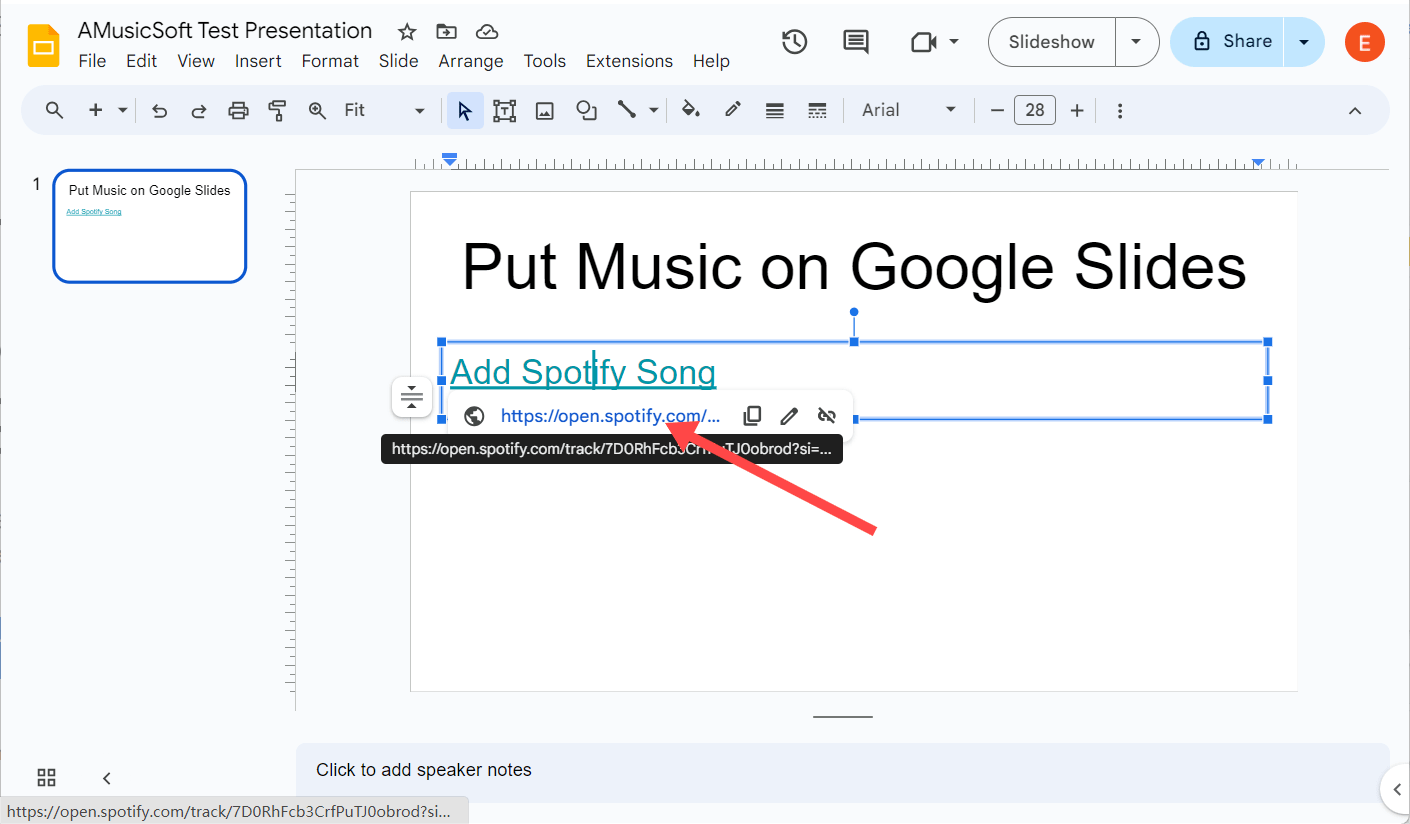Open the Fit zoom level dropdown
1410x824 pixels.
pos(384,110)
